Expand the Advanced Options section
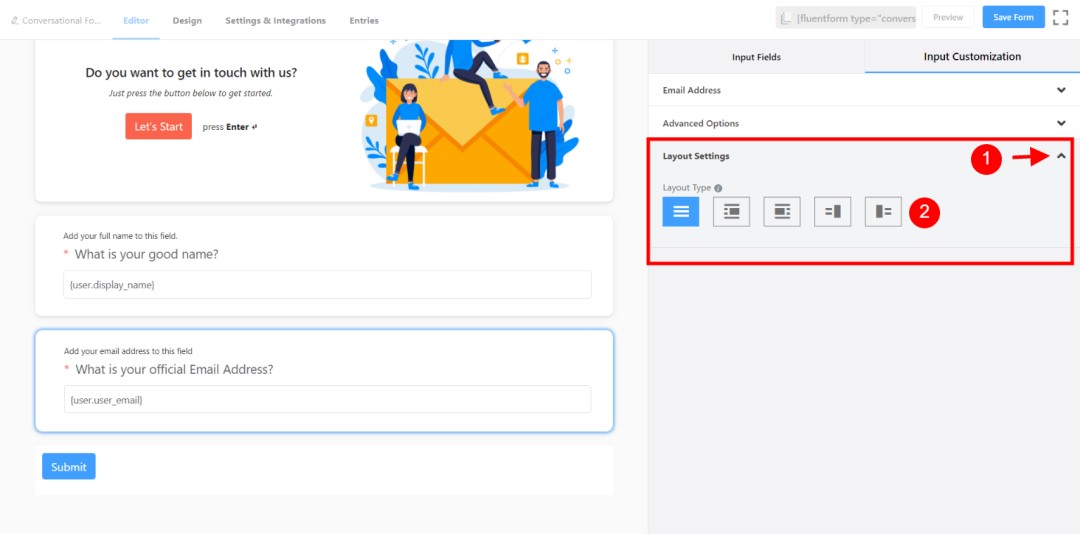The width and height of the screenshot is (1080, 534). tap(864, 123)
